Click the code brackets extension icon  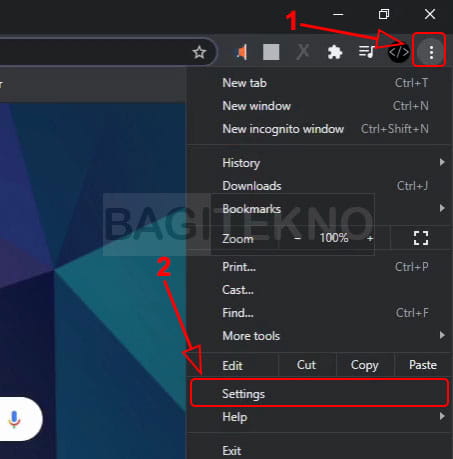point(399,52)
